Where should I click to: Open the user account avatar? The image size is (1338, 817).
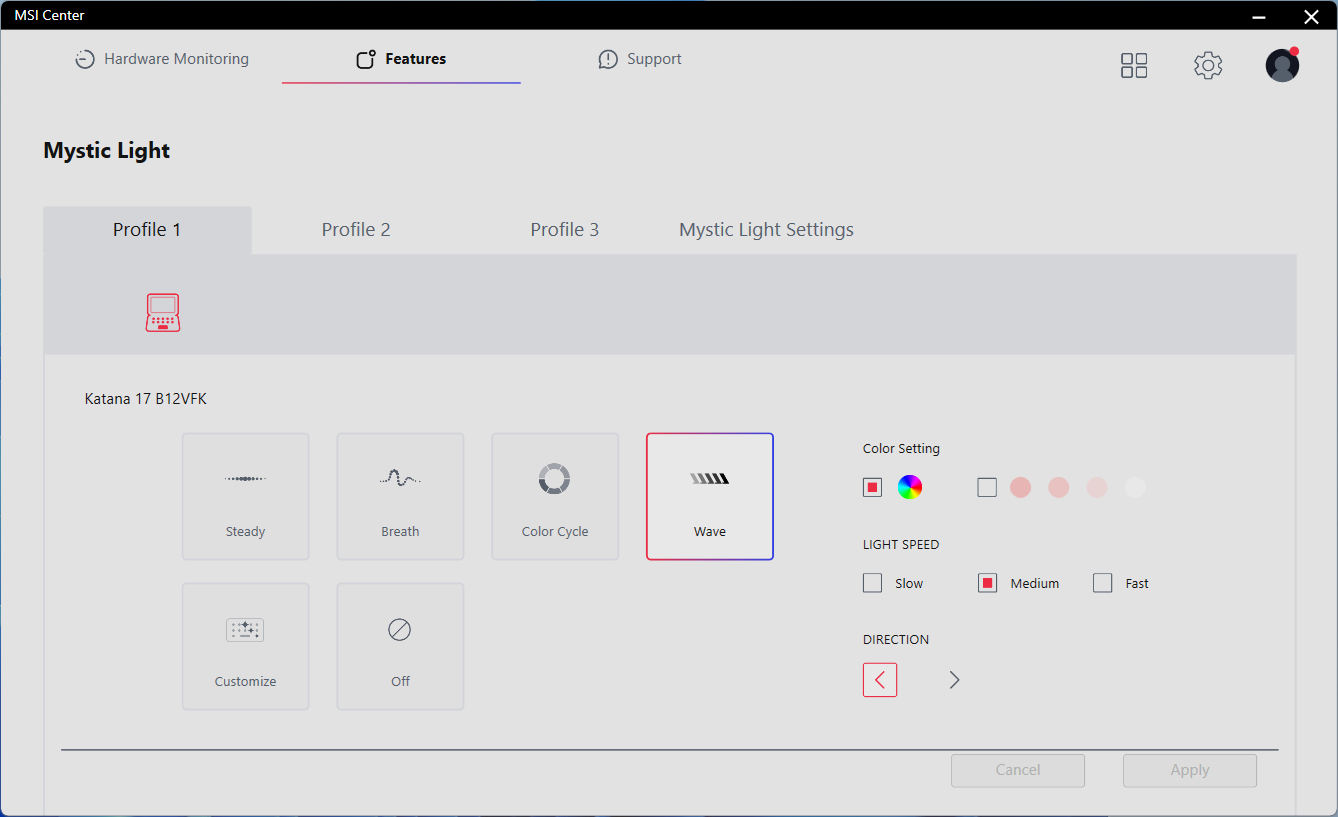(x=1282, y=65)
